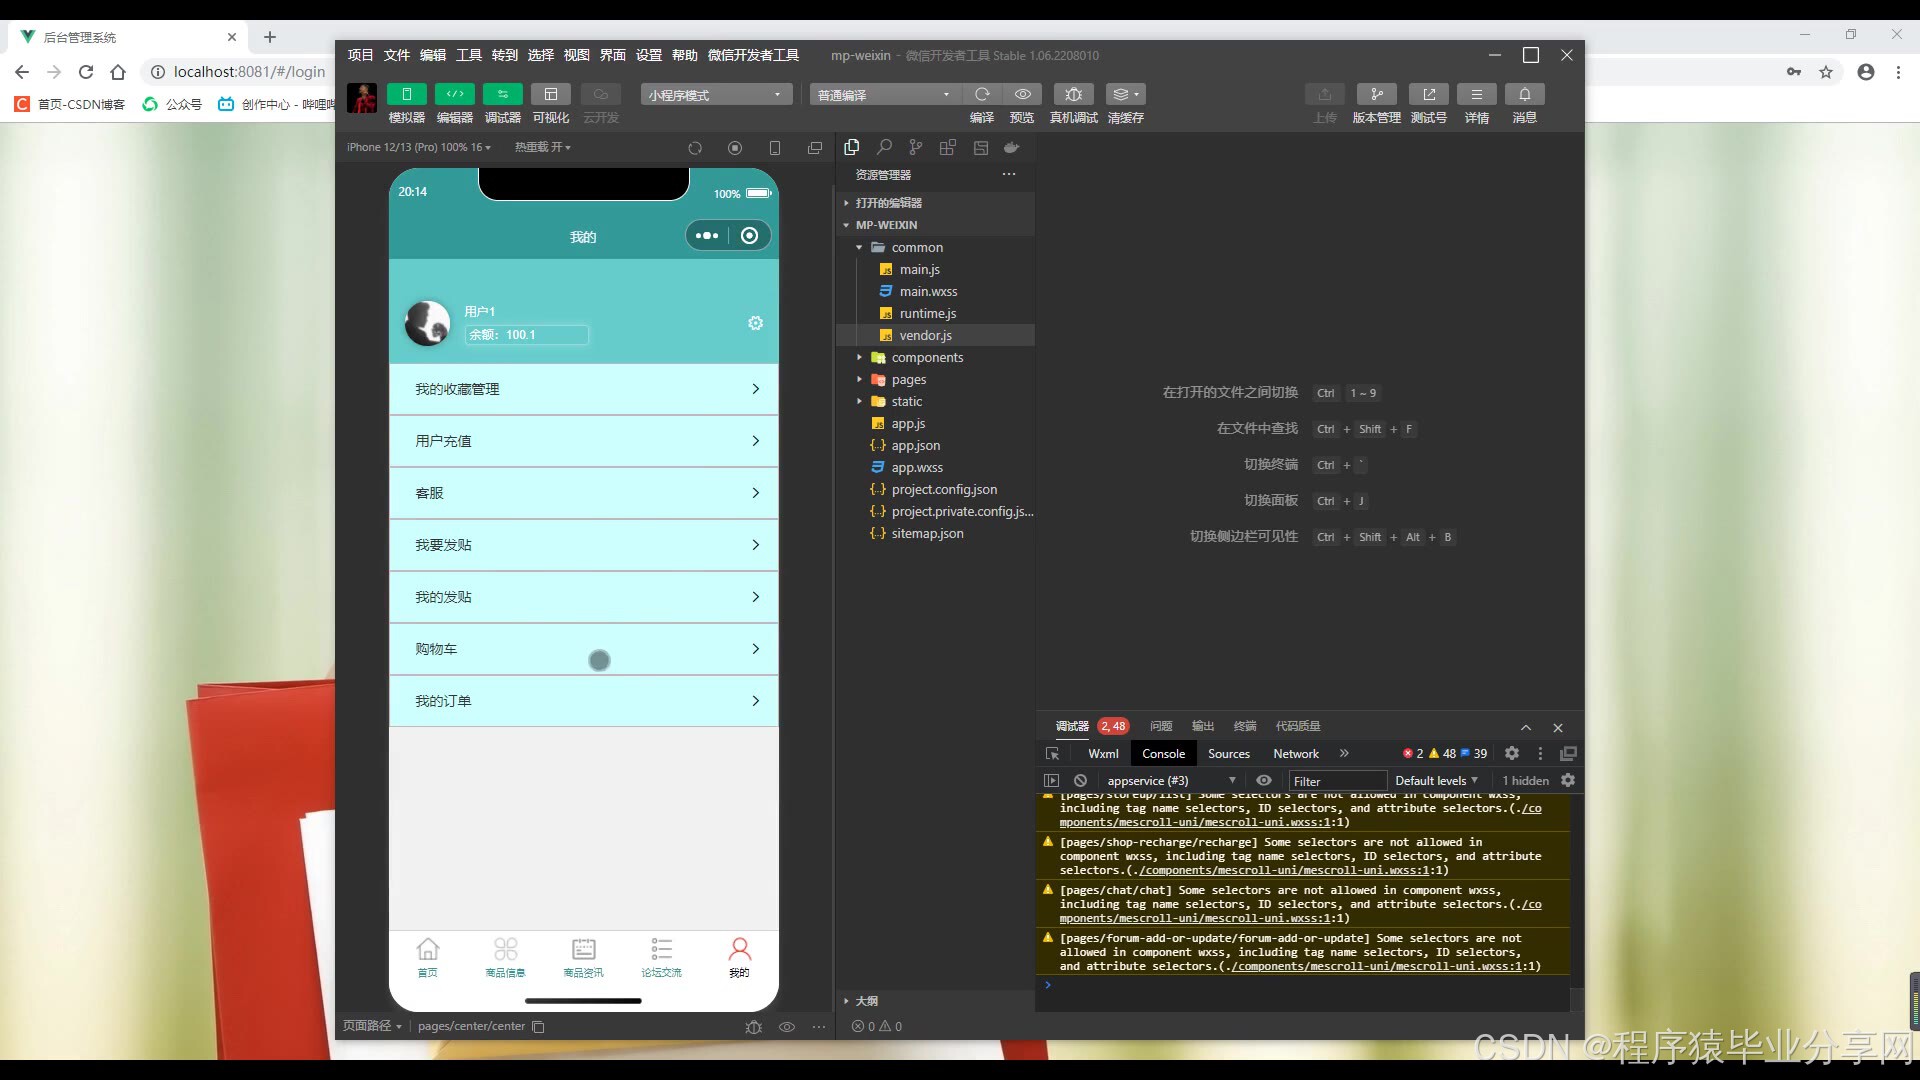Click the 预览 eye icon in toolbar
The width and height of the screenshot is (1920, 1080).
[x=1022, y=94]
